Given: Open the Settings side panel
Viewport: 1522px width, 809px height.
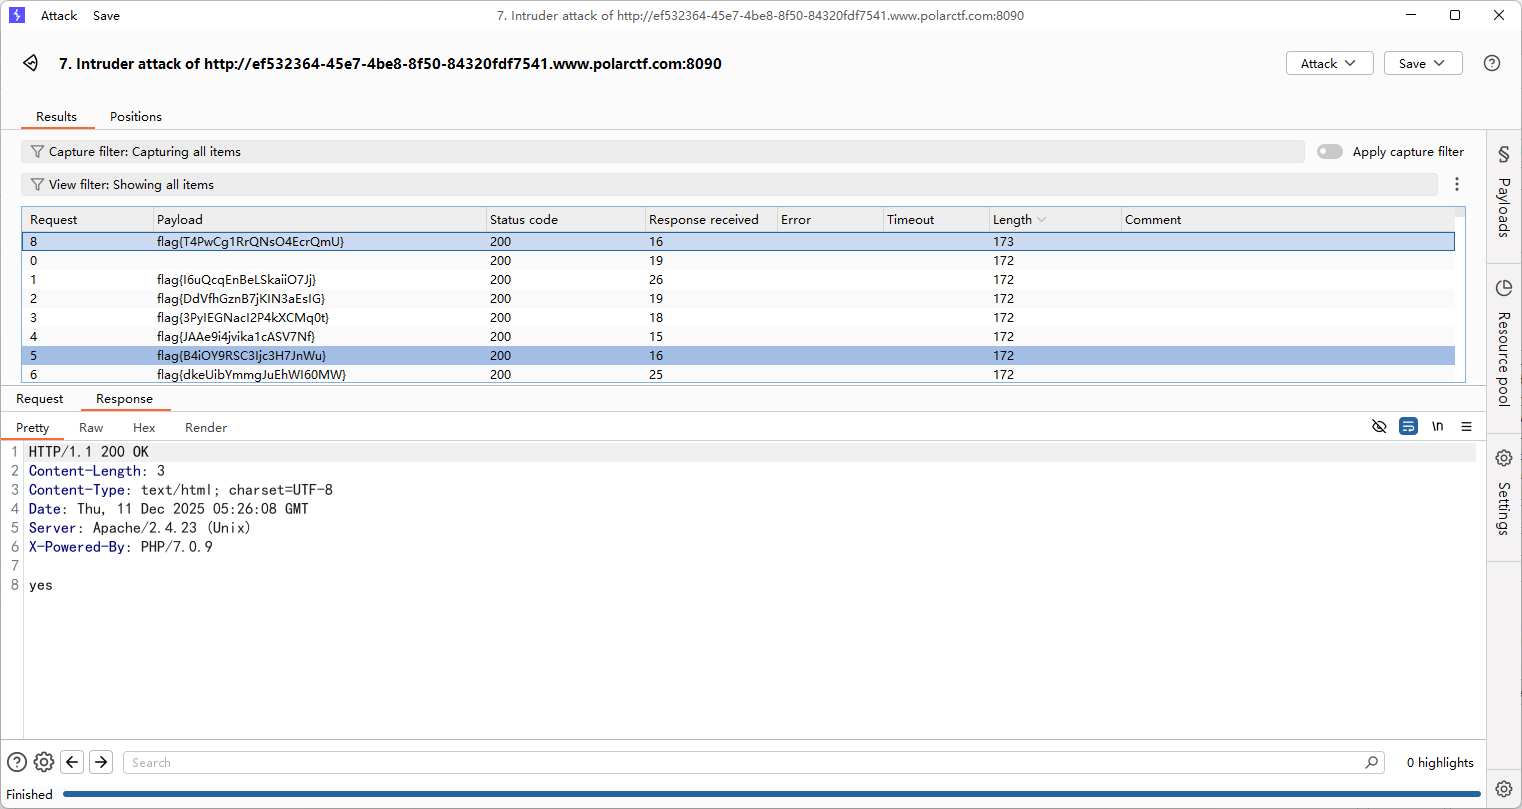Looking at the screenshot, I should coord(1503,494).
